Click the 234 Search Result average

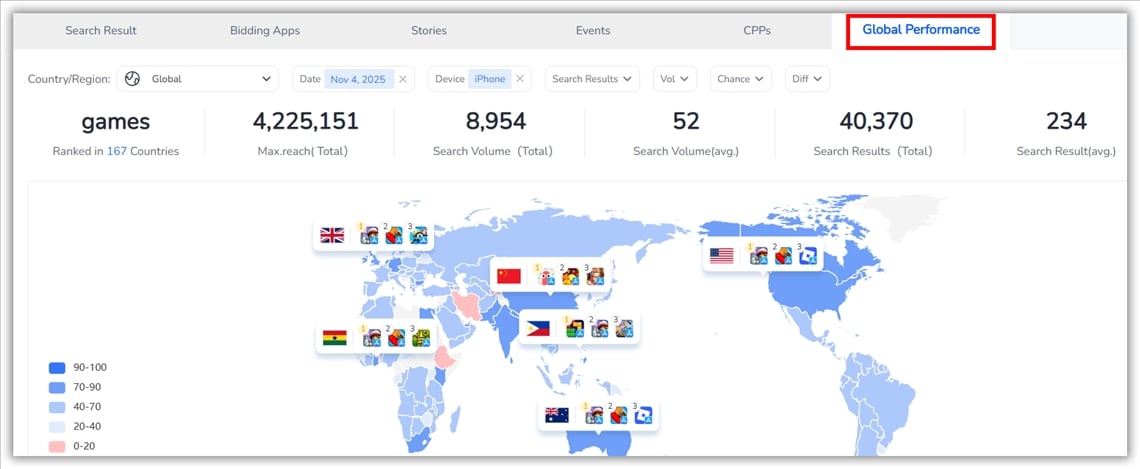[x=1067, y=121]
